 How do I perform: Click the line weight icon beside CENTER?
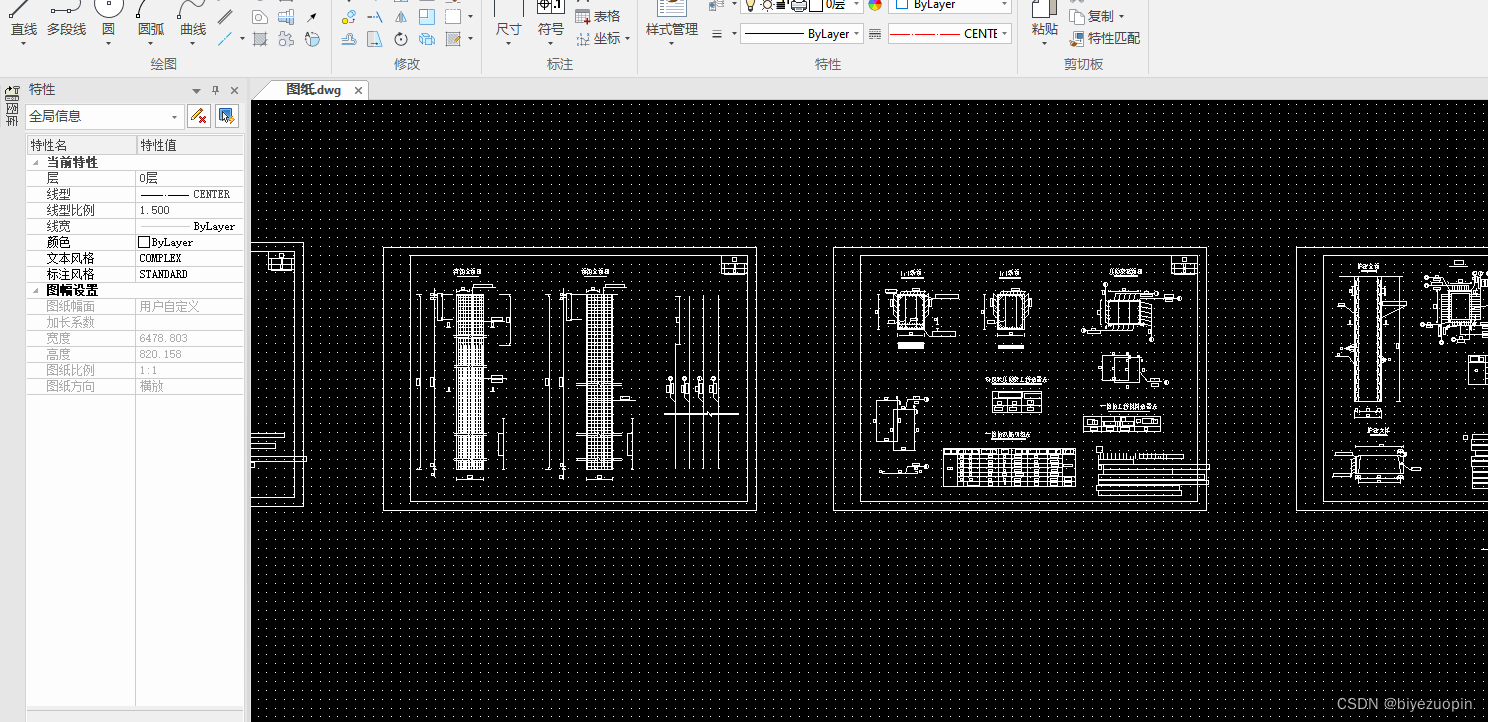(x=875, y=34)
